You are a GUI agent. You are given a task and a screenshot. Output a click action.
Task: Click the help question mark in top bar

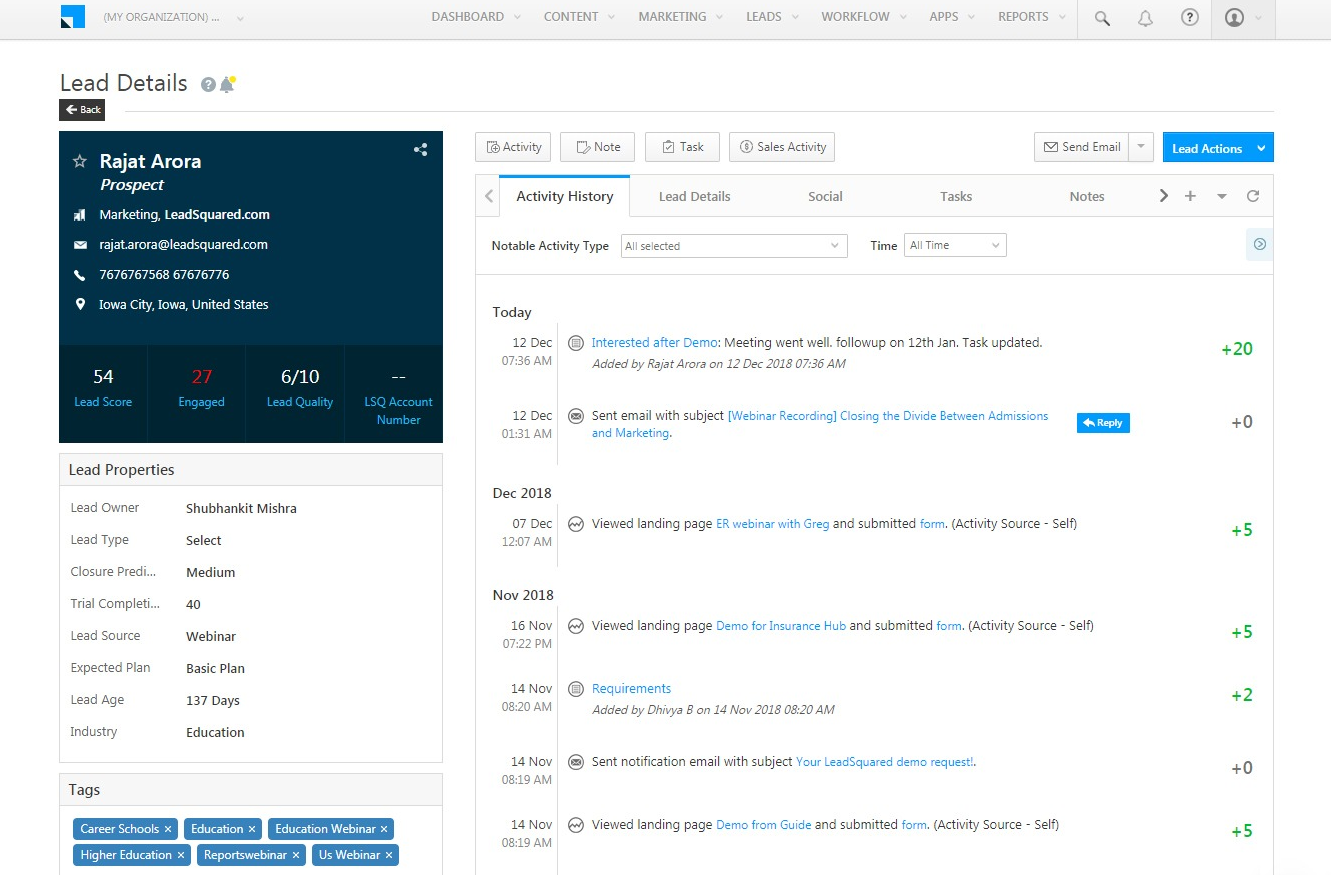[1190, 17]
